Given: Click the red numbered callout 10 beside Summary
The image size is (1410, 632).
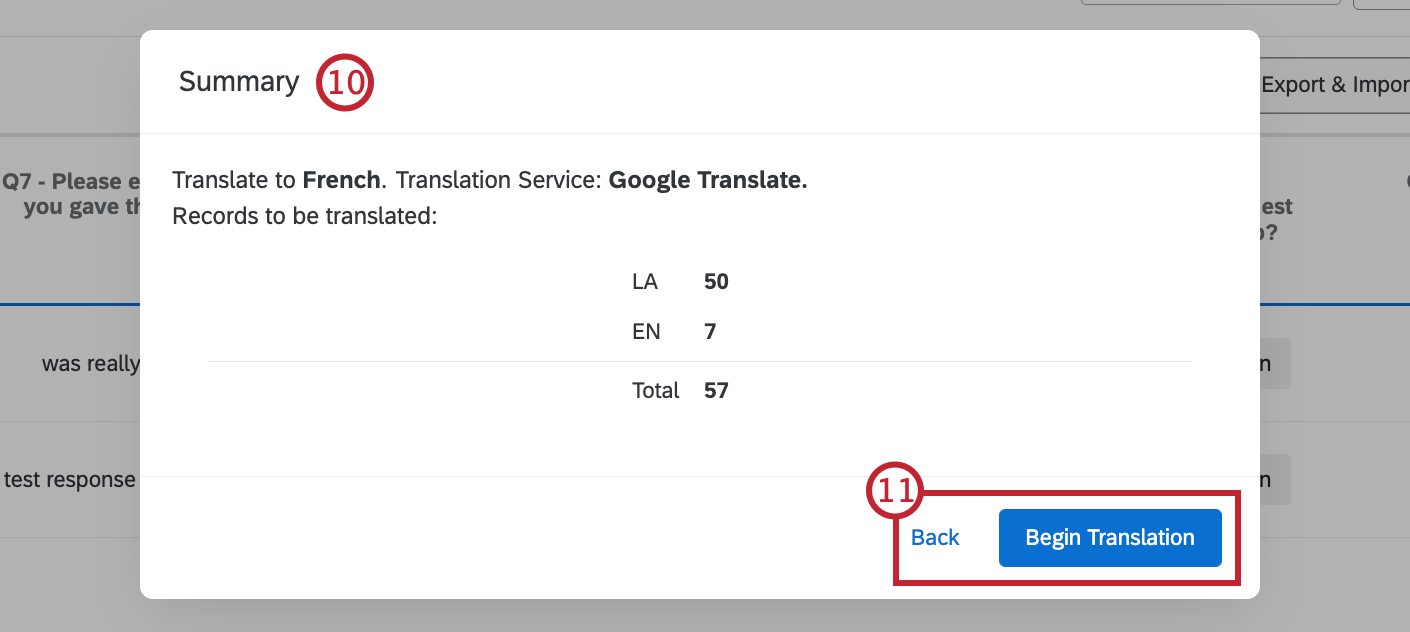Looking at the screenshot, I should pyautogui.click(x=344, y=82).
